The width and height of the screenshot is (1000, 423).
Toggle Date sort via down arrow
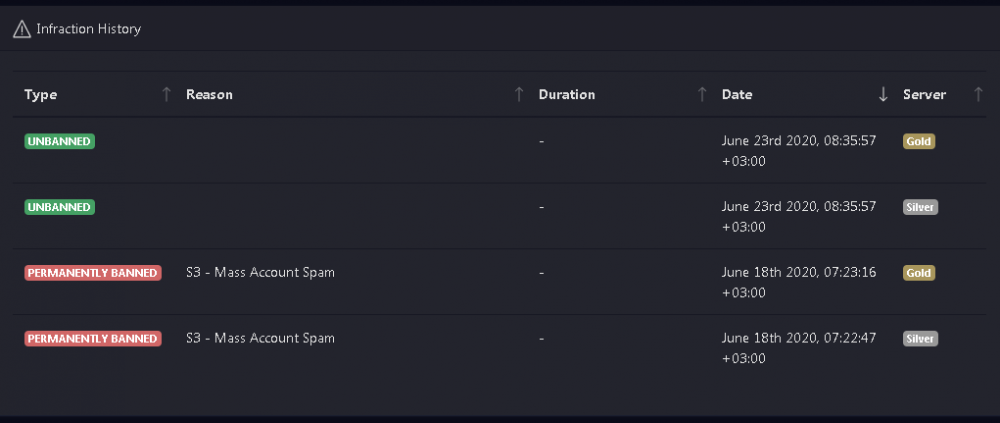883,94
